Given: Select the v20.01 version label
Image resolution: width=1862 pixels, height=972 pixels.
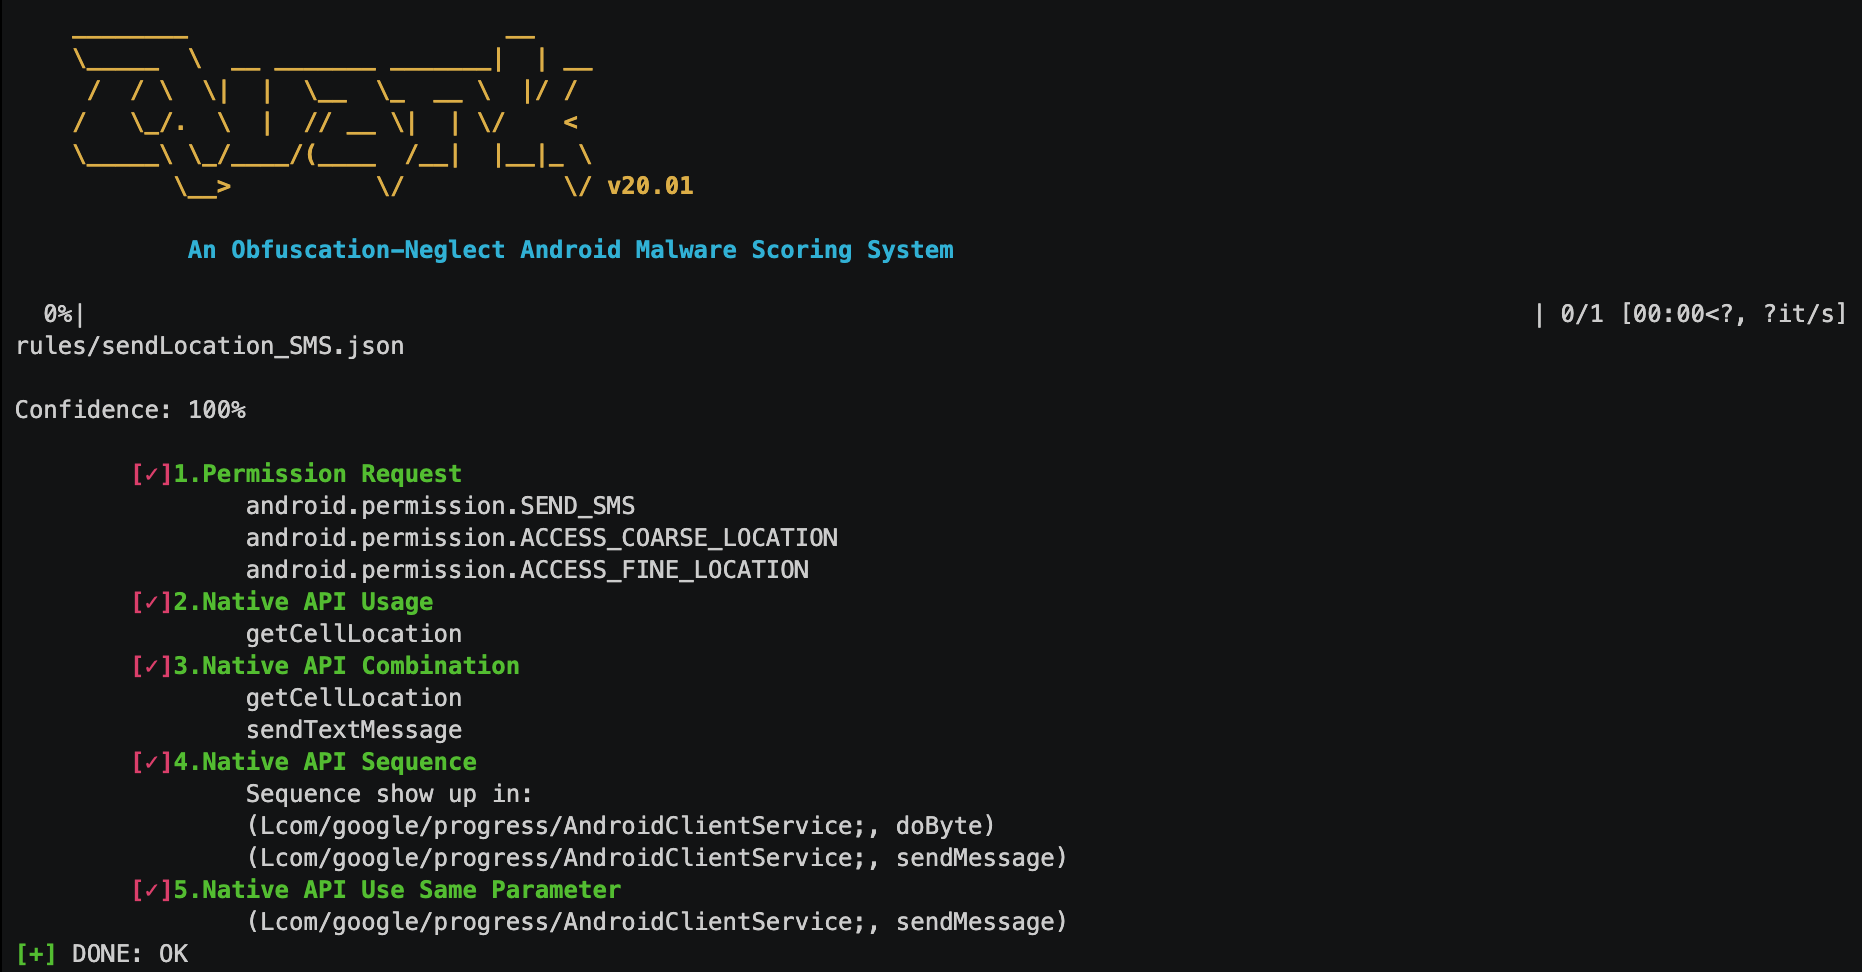Looking at the screenshot, I should [650, 186].
